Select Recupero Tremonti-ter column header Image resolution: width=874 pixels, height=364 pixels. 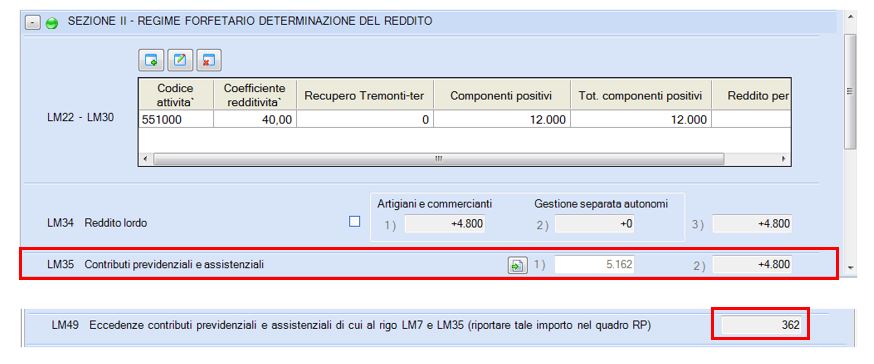(365, 95)
